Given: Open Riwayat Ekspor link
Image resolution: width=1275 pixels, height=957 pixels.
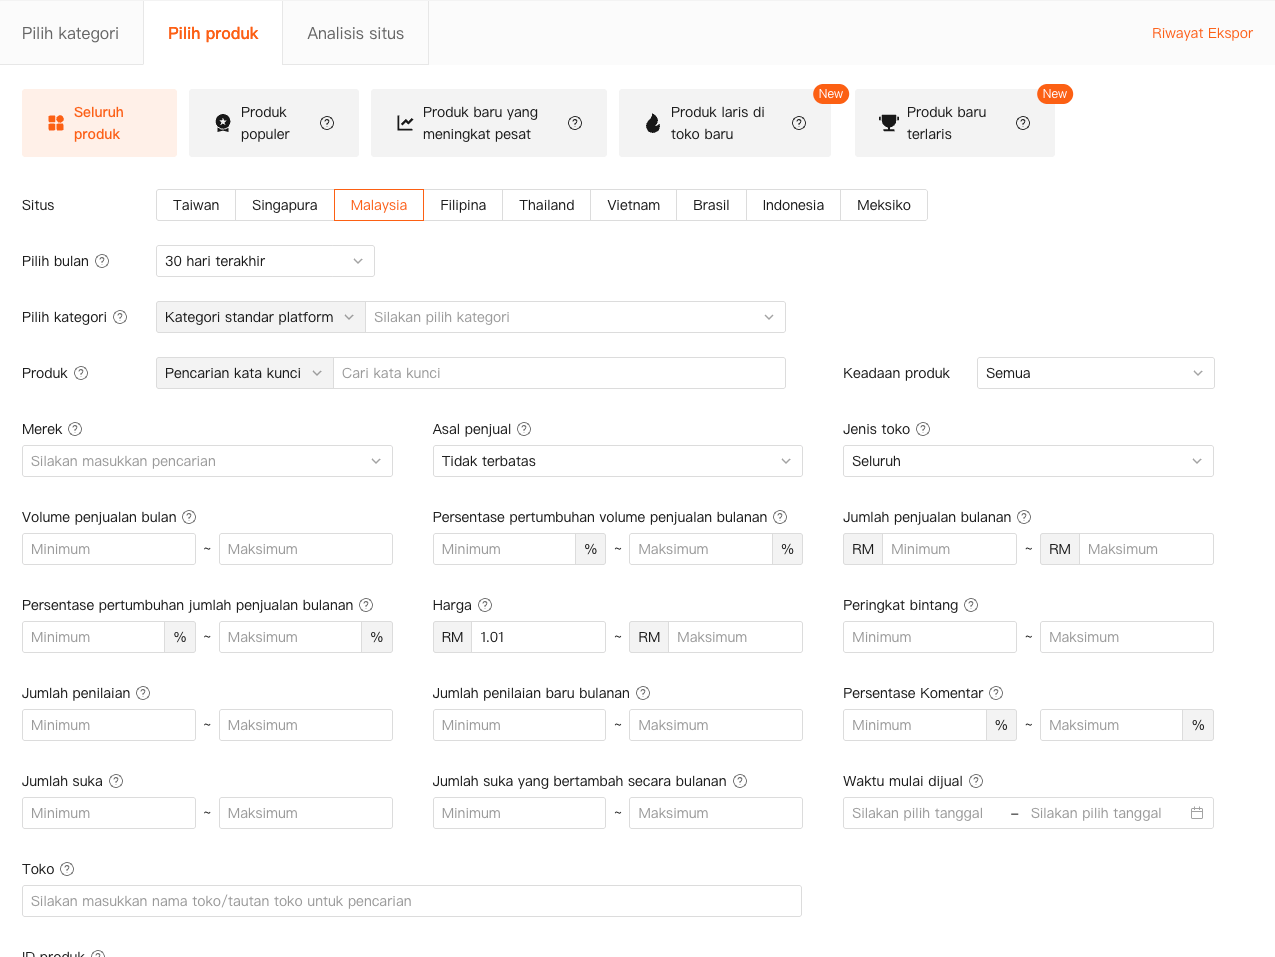Looking at the screenshot, I should click(1201, 33).
